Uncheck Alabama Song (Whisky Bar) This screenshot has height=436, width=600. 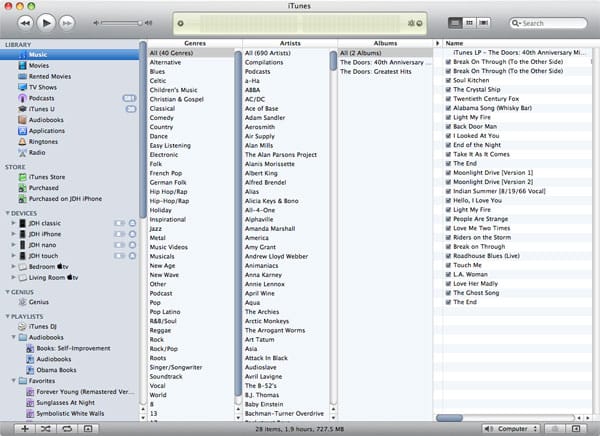448,108
